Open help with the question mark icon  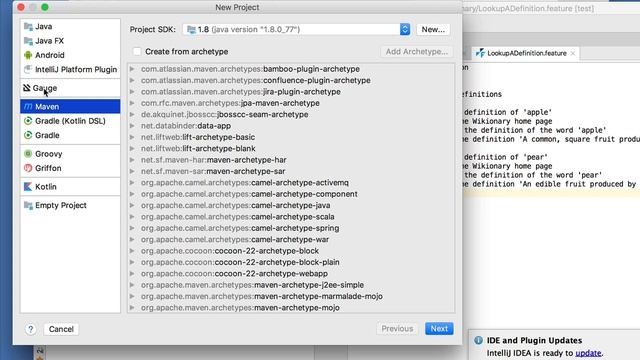[x=31, y=329]
